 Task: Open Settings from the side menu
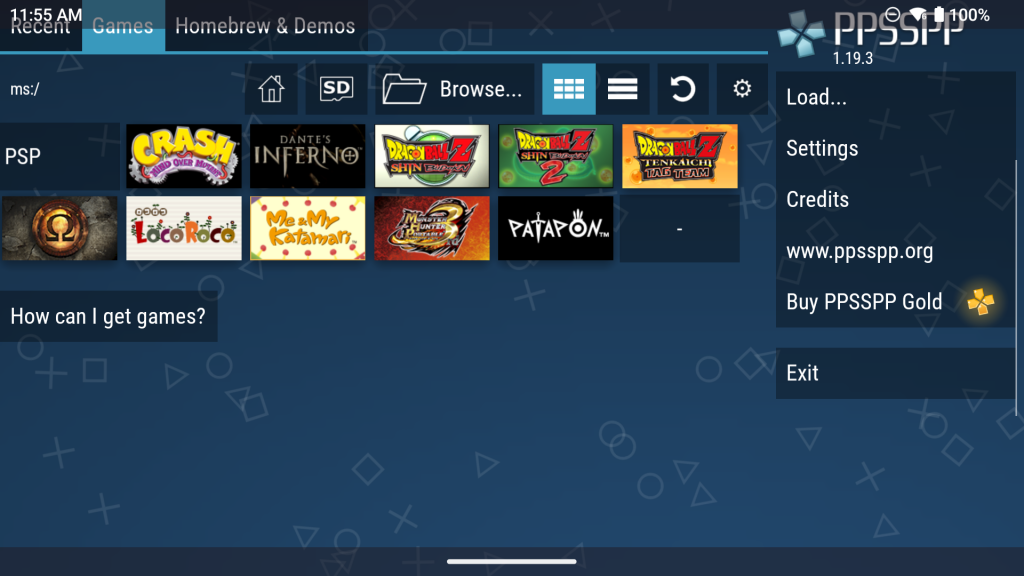click(895, 148)
